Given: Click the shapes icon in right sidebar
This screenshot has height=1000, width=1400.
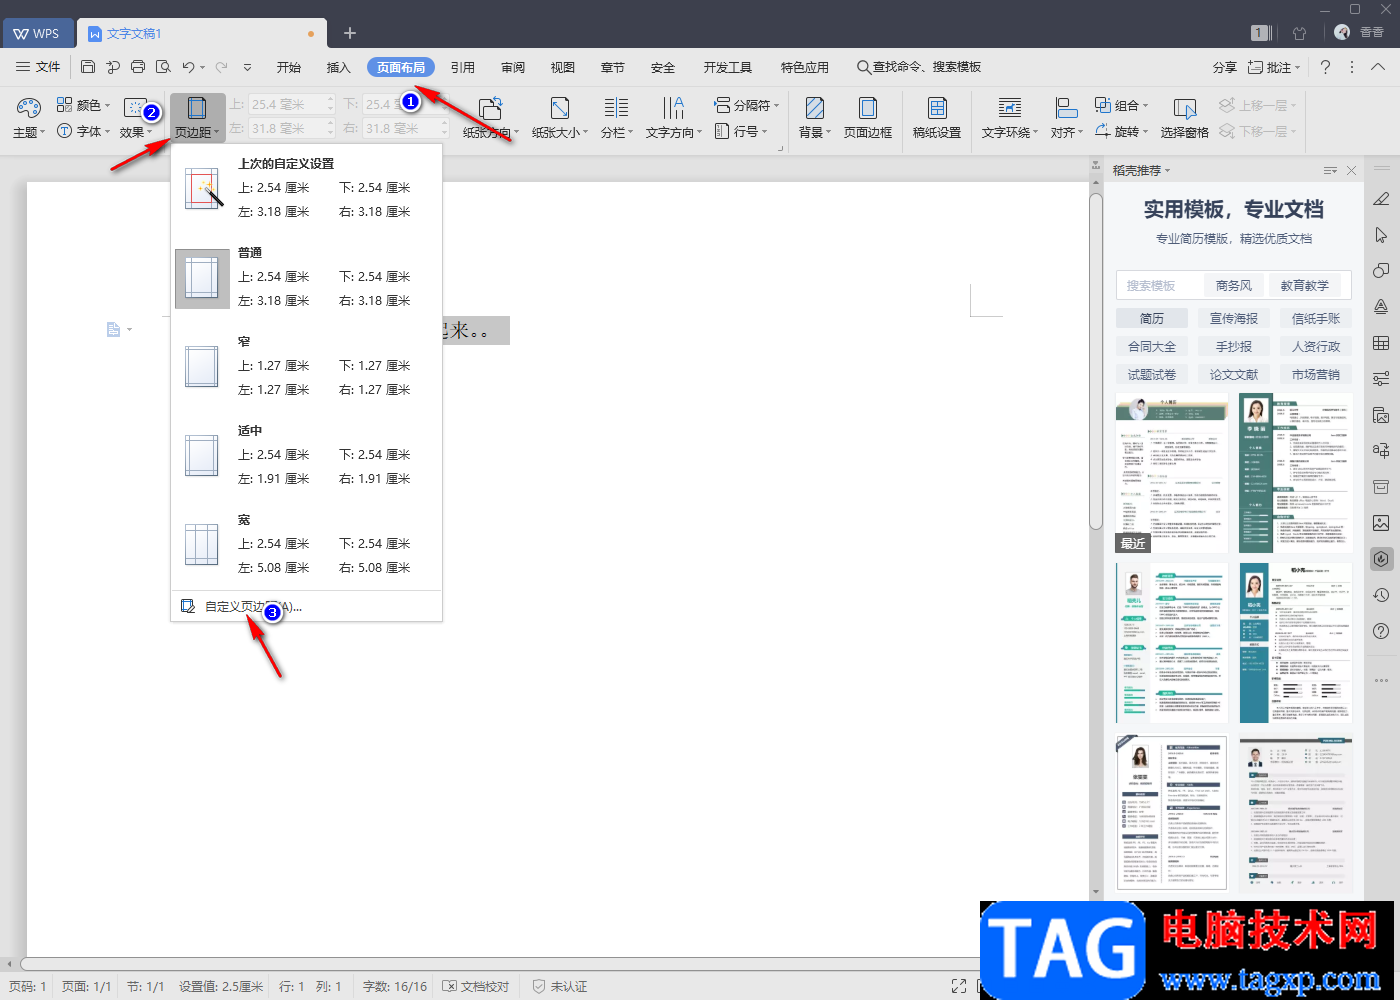Looking at the screenshot, I should click(x=1381, y=271).
